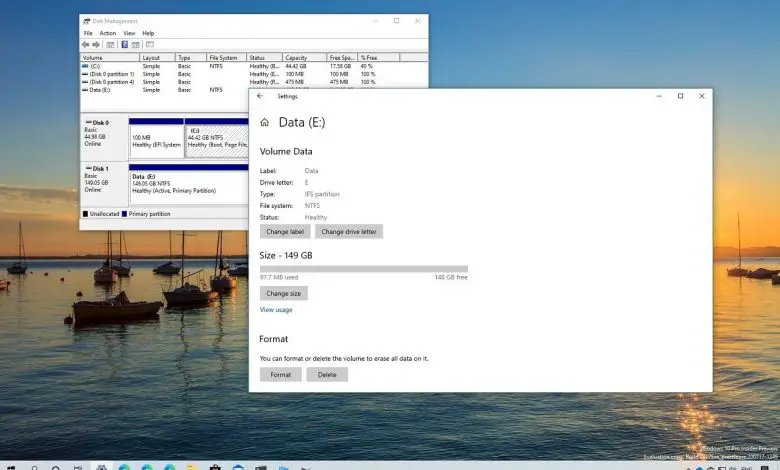Go back using the Settings back arrow
The width and height of the screenshot is (780, 470).
click(260, 96)
